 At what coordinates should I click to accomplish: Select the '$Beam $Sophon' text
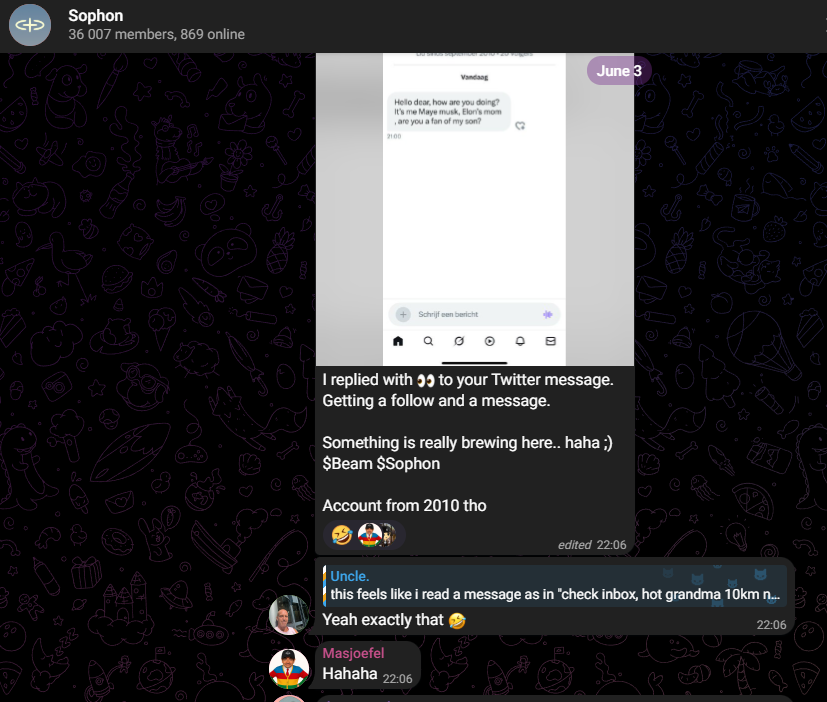381,464
